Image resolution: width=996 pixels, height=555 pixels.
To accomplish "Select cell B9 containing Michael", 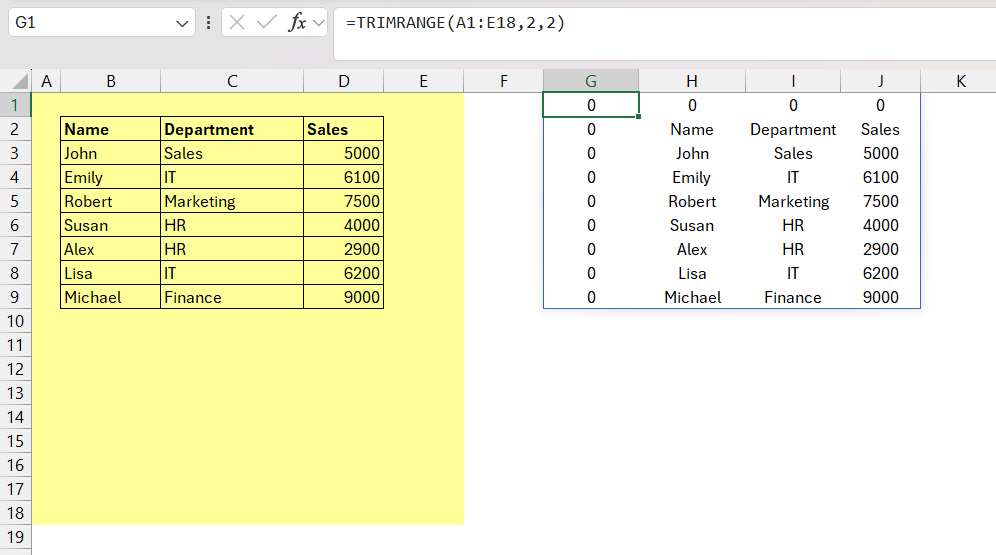I will point(111,297).
